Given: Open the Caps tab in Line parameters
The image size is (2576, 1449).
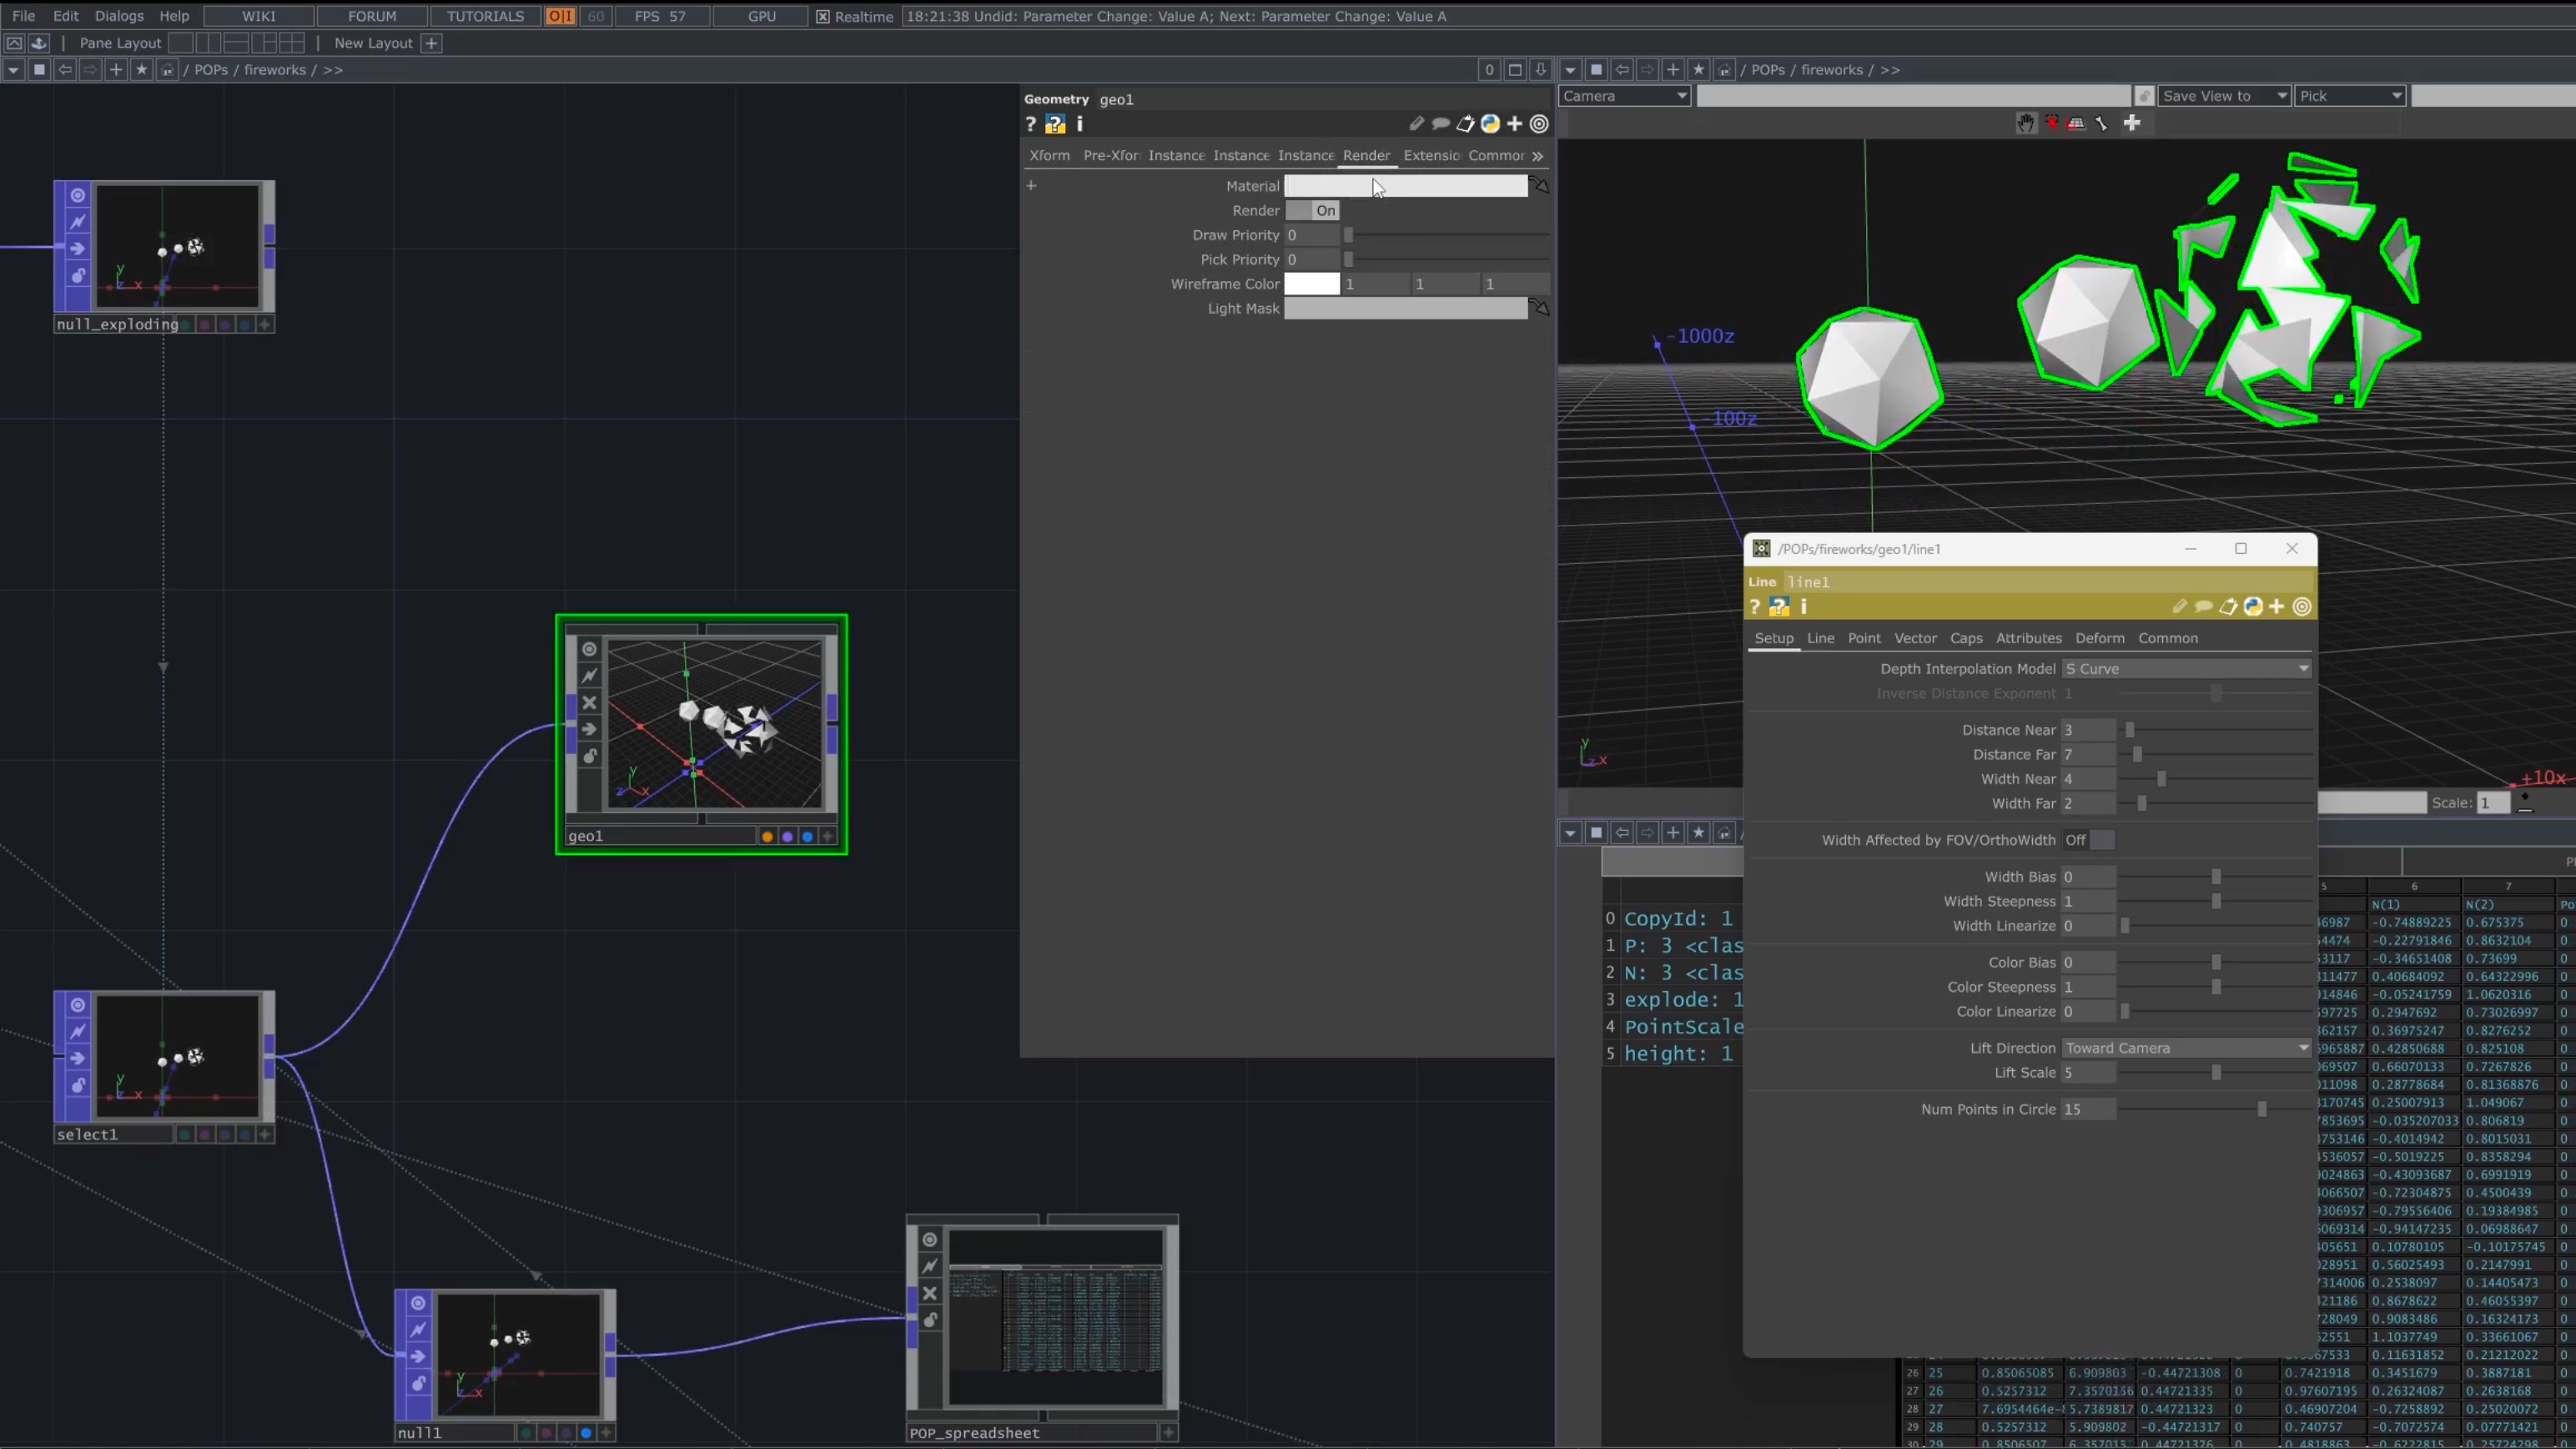Looking at the screenshot, I should [x=1965, y=638].
